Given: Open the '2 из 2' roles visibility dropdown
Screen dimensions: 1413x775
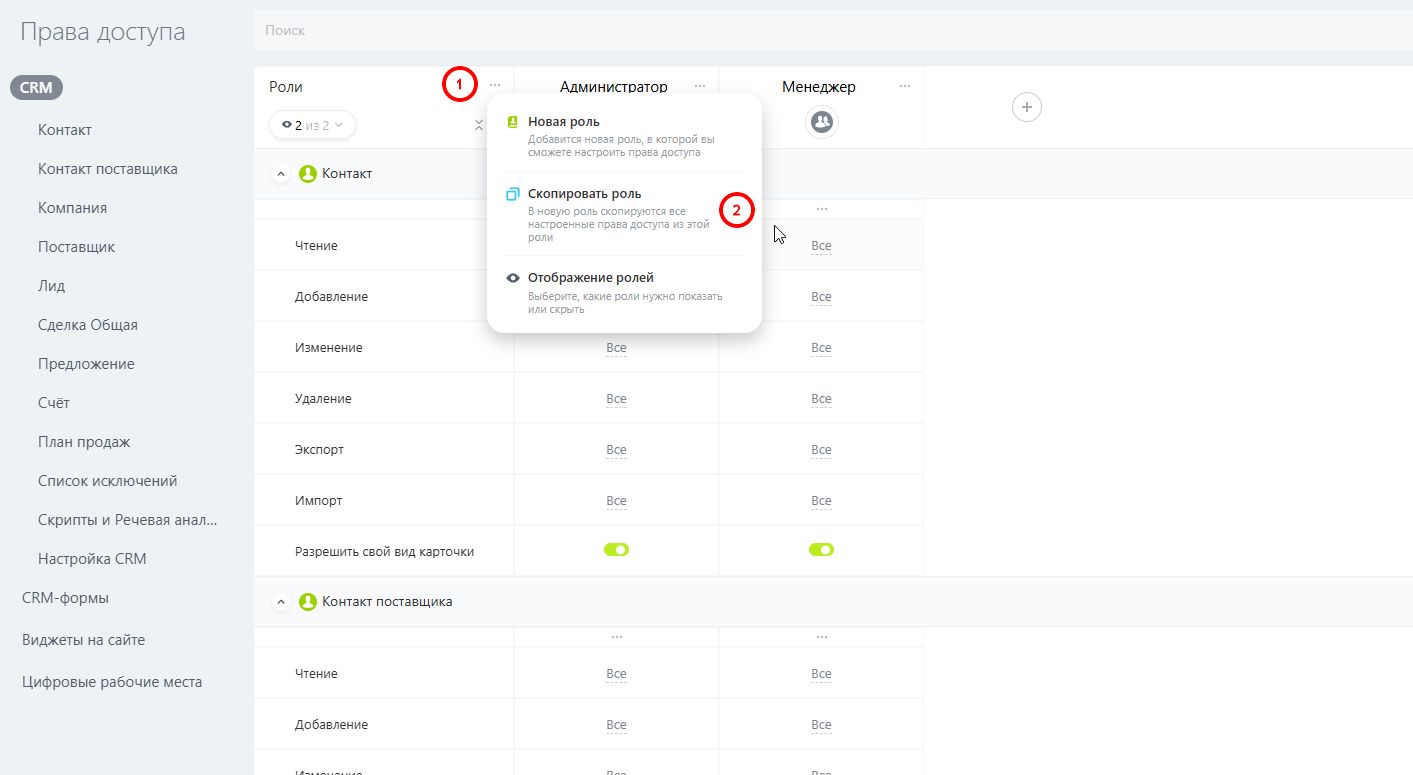Looking at the screenshot, I should click(312, 125).
